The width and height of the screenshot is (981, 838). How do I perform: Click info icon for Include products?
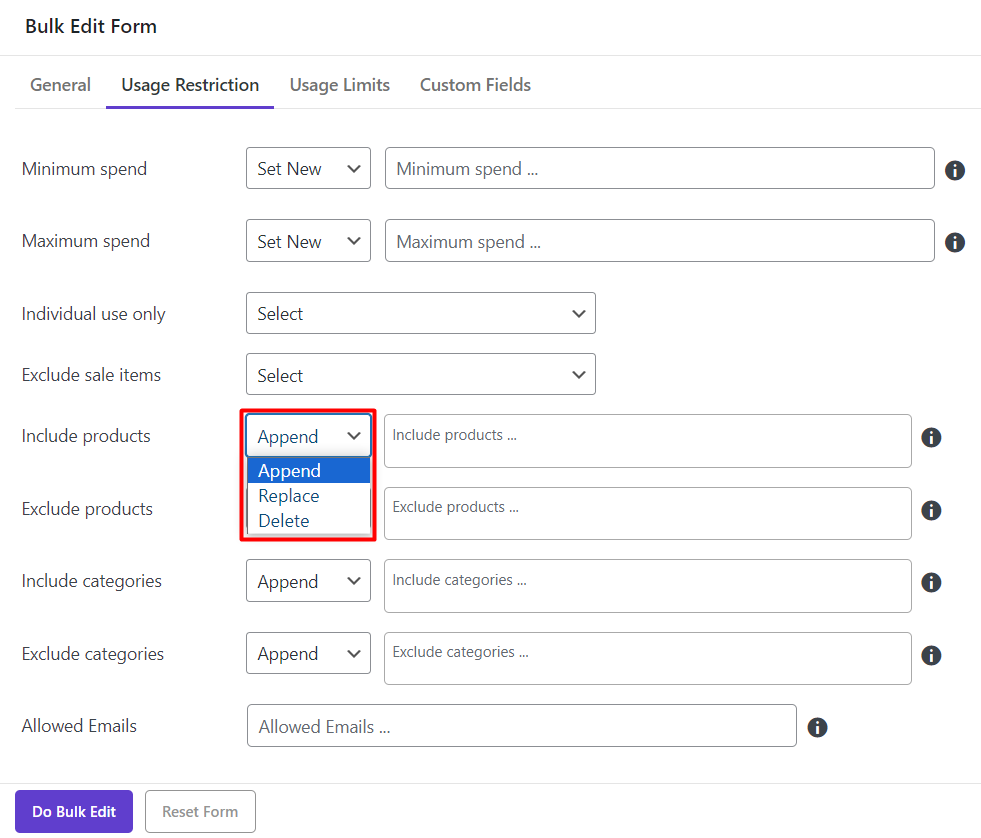(x=931, y=438)
